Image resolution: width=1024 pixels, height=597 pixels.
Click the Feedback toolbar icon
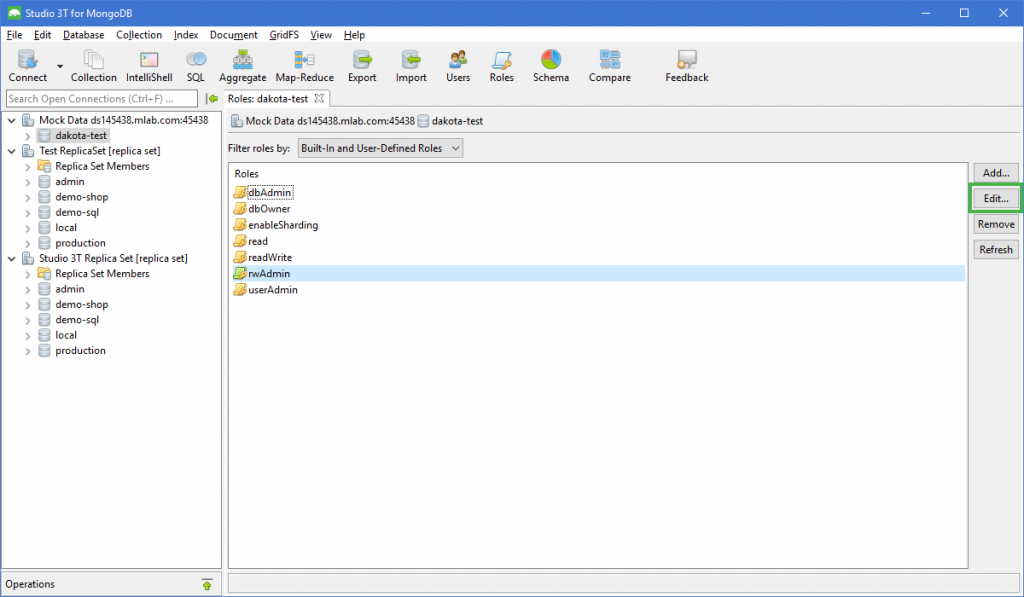click(x=686, y=66)
